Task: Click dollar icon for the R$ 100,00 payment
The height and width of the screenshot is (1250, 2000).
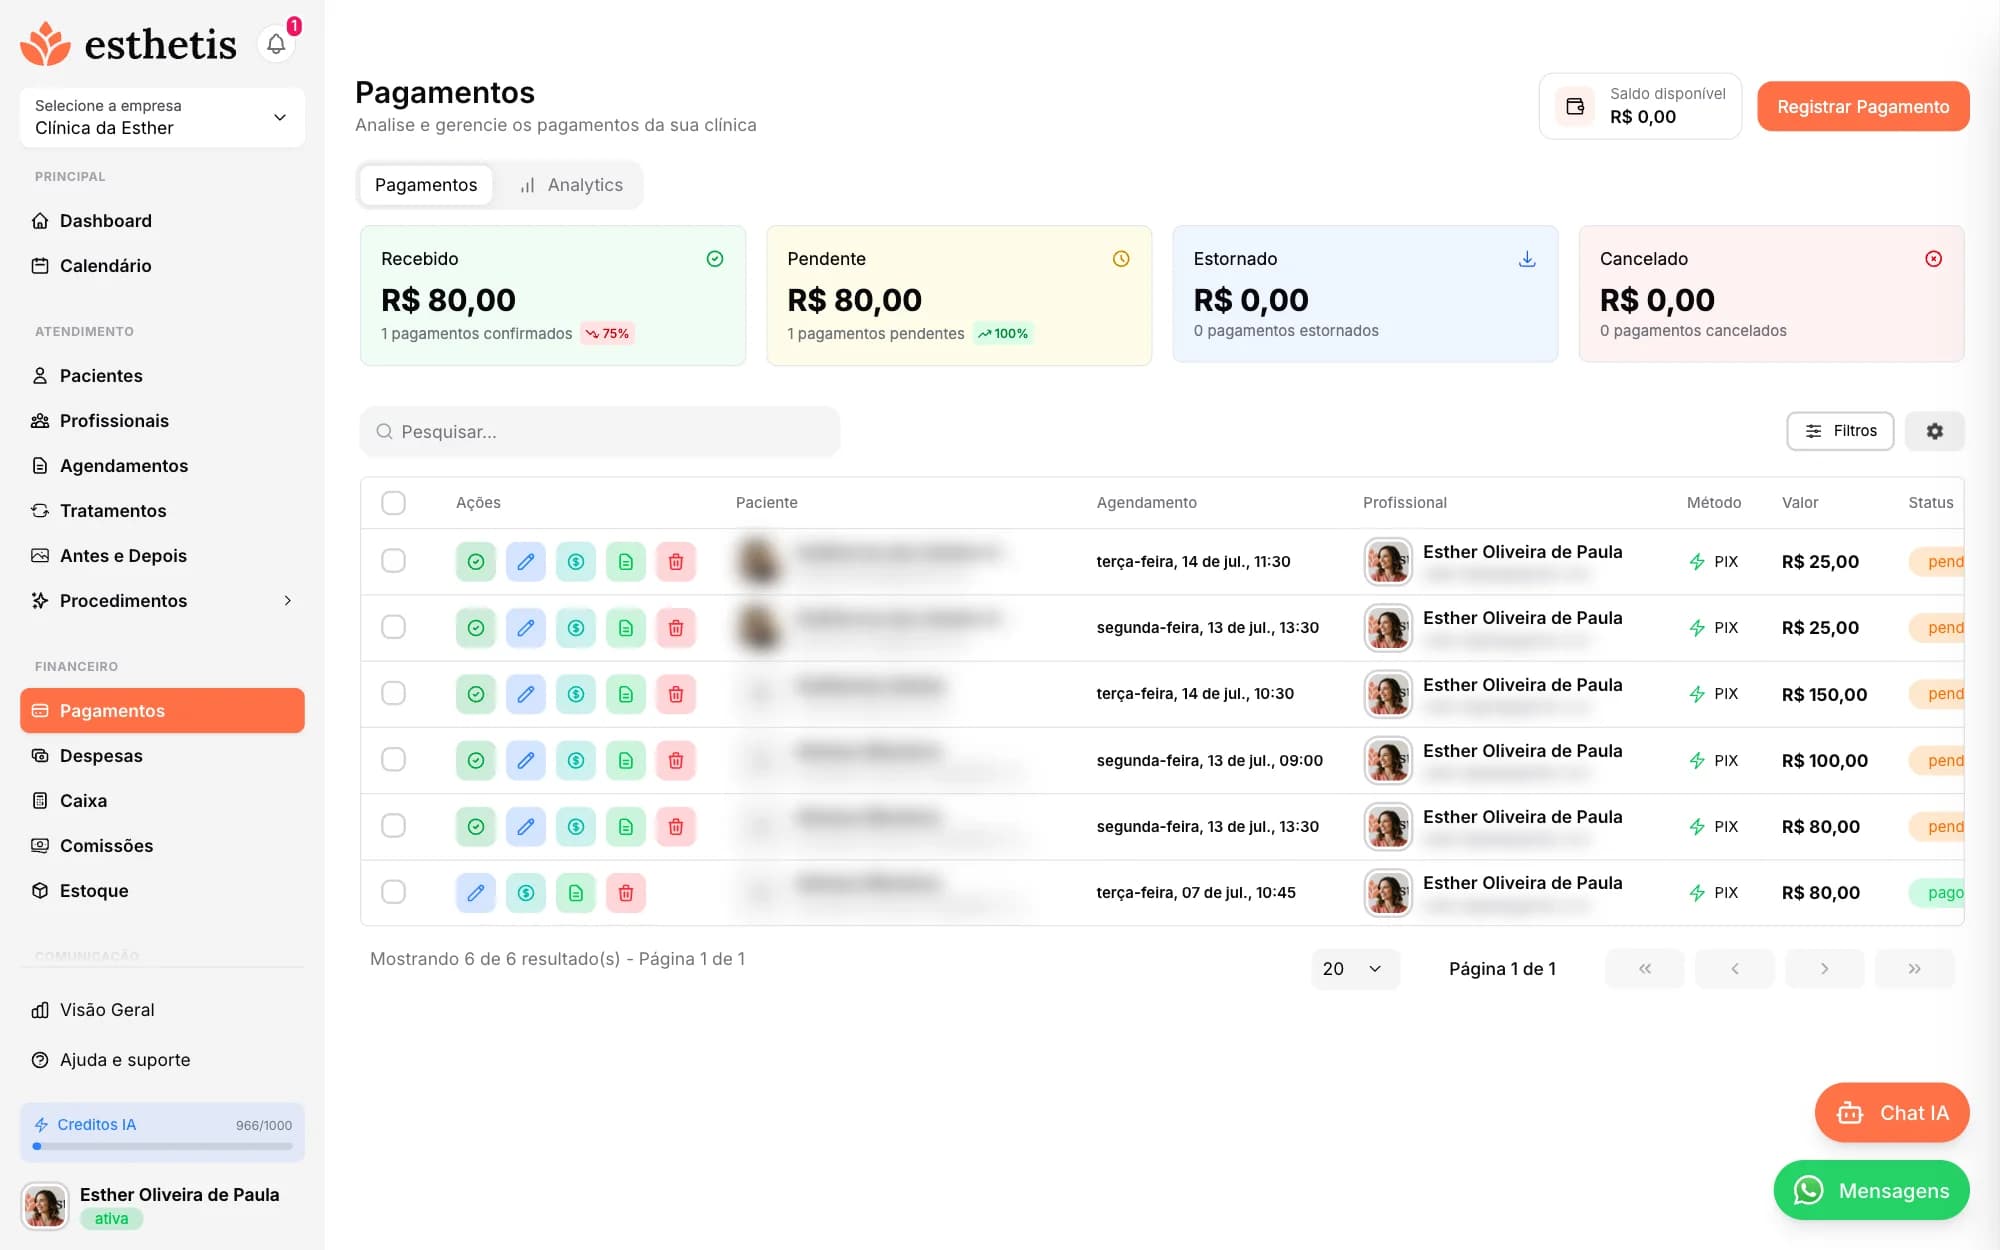Action: [x=576, y=760]
